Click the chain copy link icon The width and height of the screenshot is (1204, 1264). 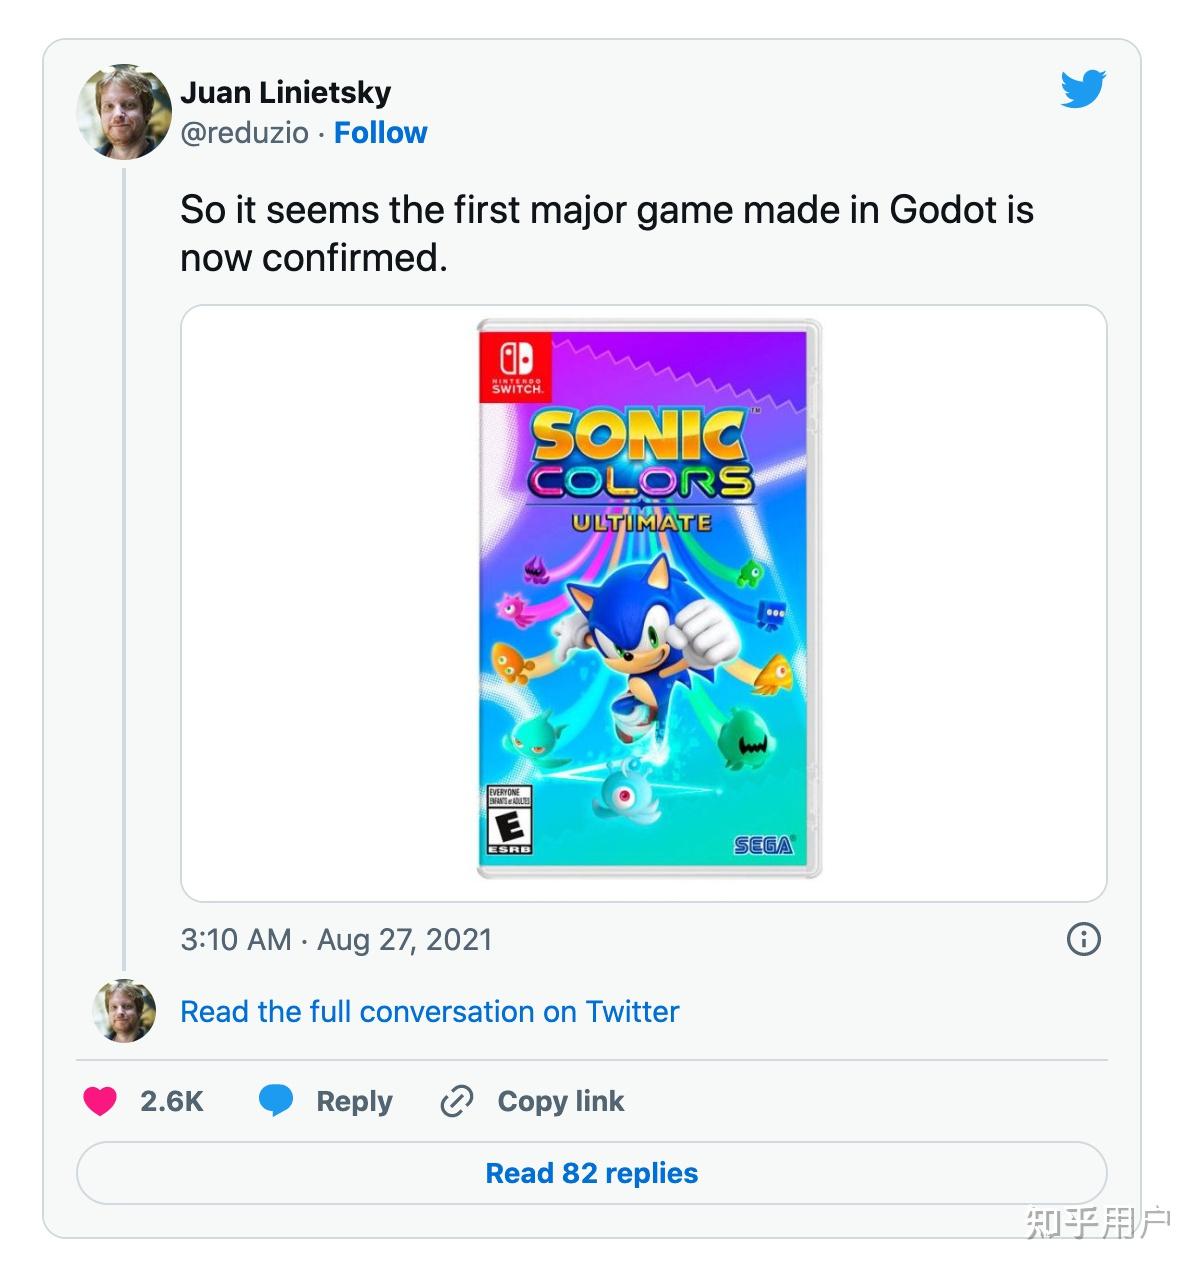[456, 1101]
